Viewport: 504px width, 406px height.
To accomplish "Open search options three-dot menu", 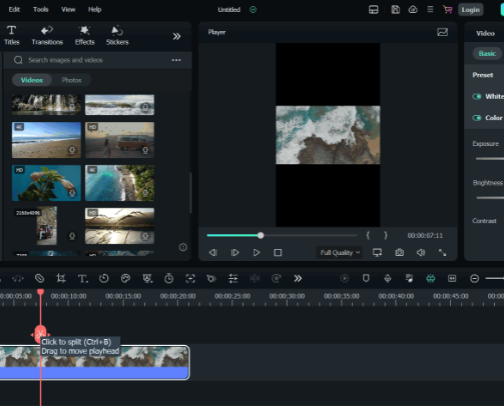I will pyautogui.click(x=176, y=60).
